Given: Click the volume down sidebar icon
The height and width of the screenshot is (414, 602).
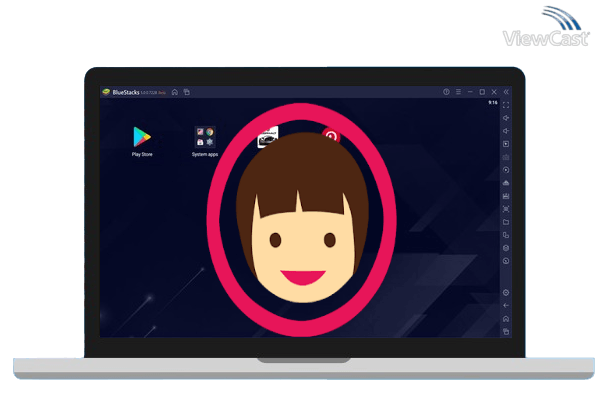Looking at the screenshot, I should [506, 131].
